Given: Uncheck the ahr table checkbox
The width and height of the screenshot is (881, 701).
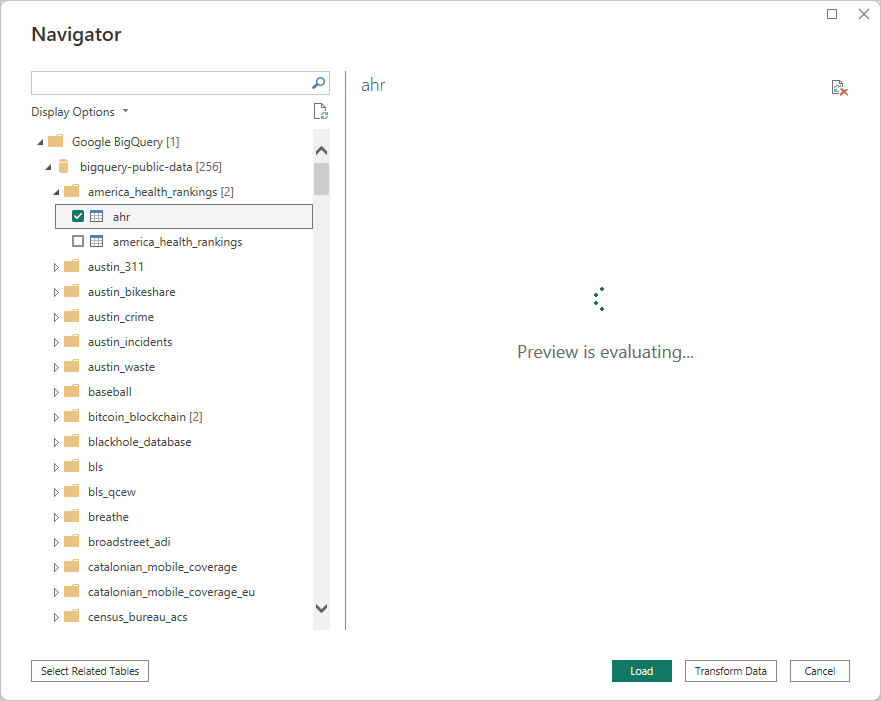Looking at the screenshot, I should tap(78, 216).
